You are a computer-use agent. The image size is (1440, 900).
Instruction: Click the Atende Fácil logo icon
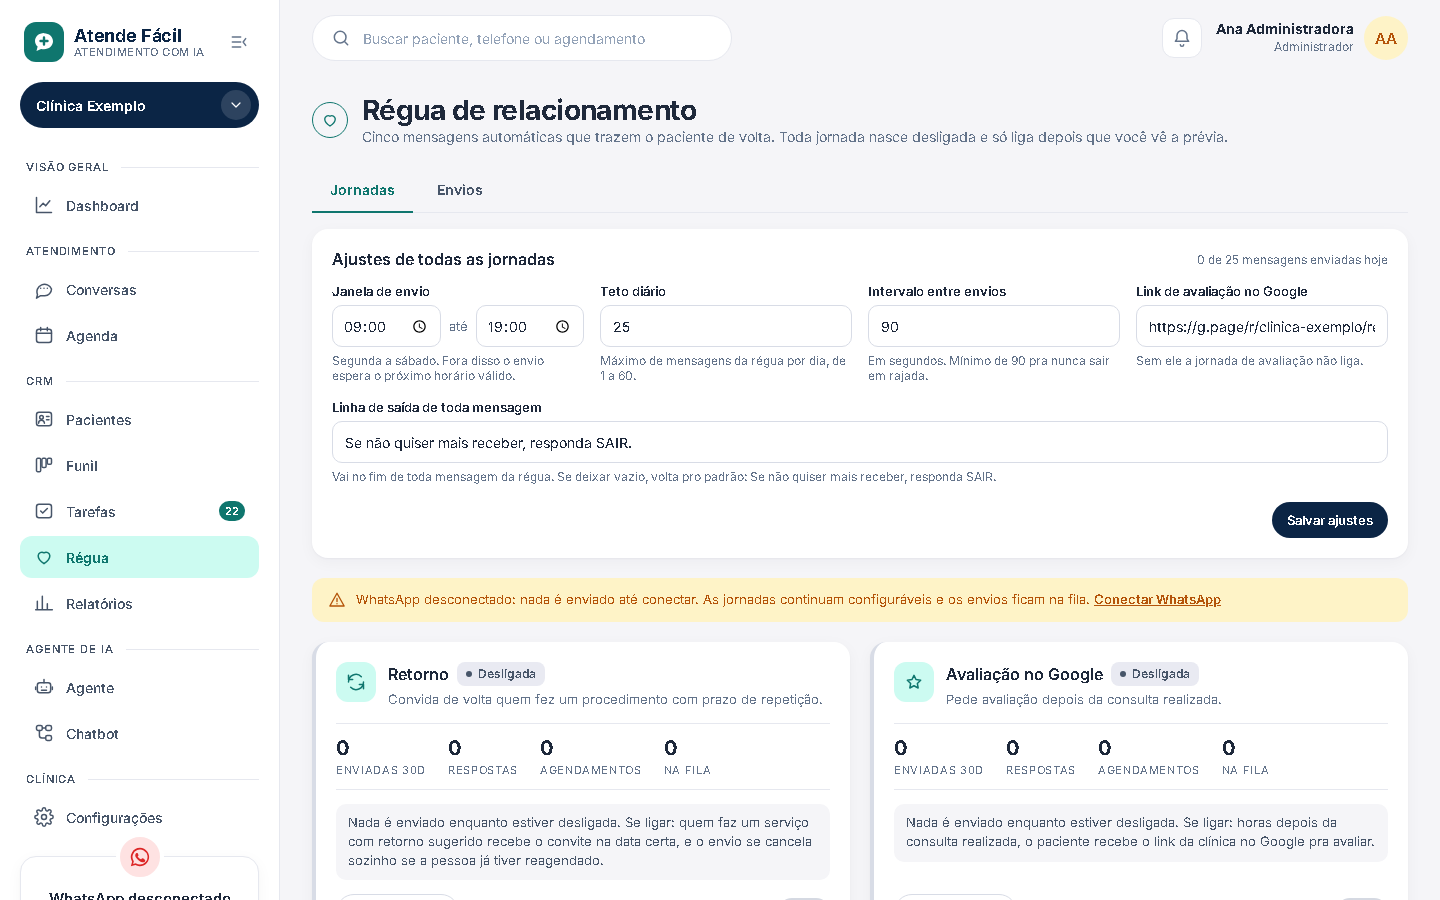44,42
